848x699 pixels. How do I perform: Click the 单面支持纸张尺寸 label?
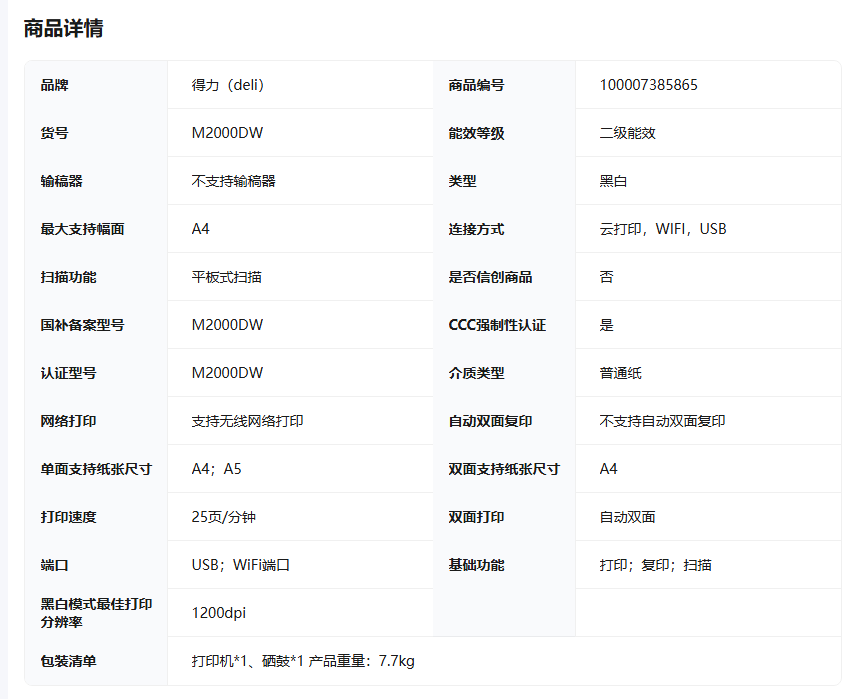(x=96, y=469)
